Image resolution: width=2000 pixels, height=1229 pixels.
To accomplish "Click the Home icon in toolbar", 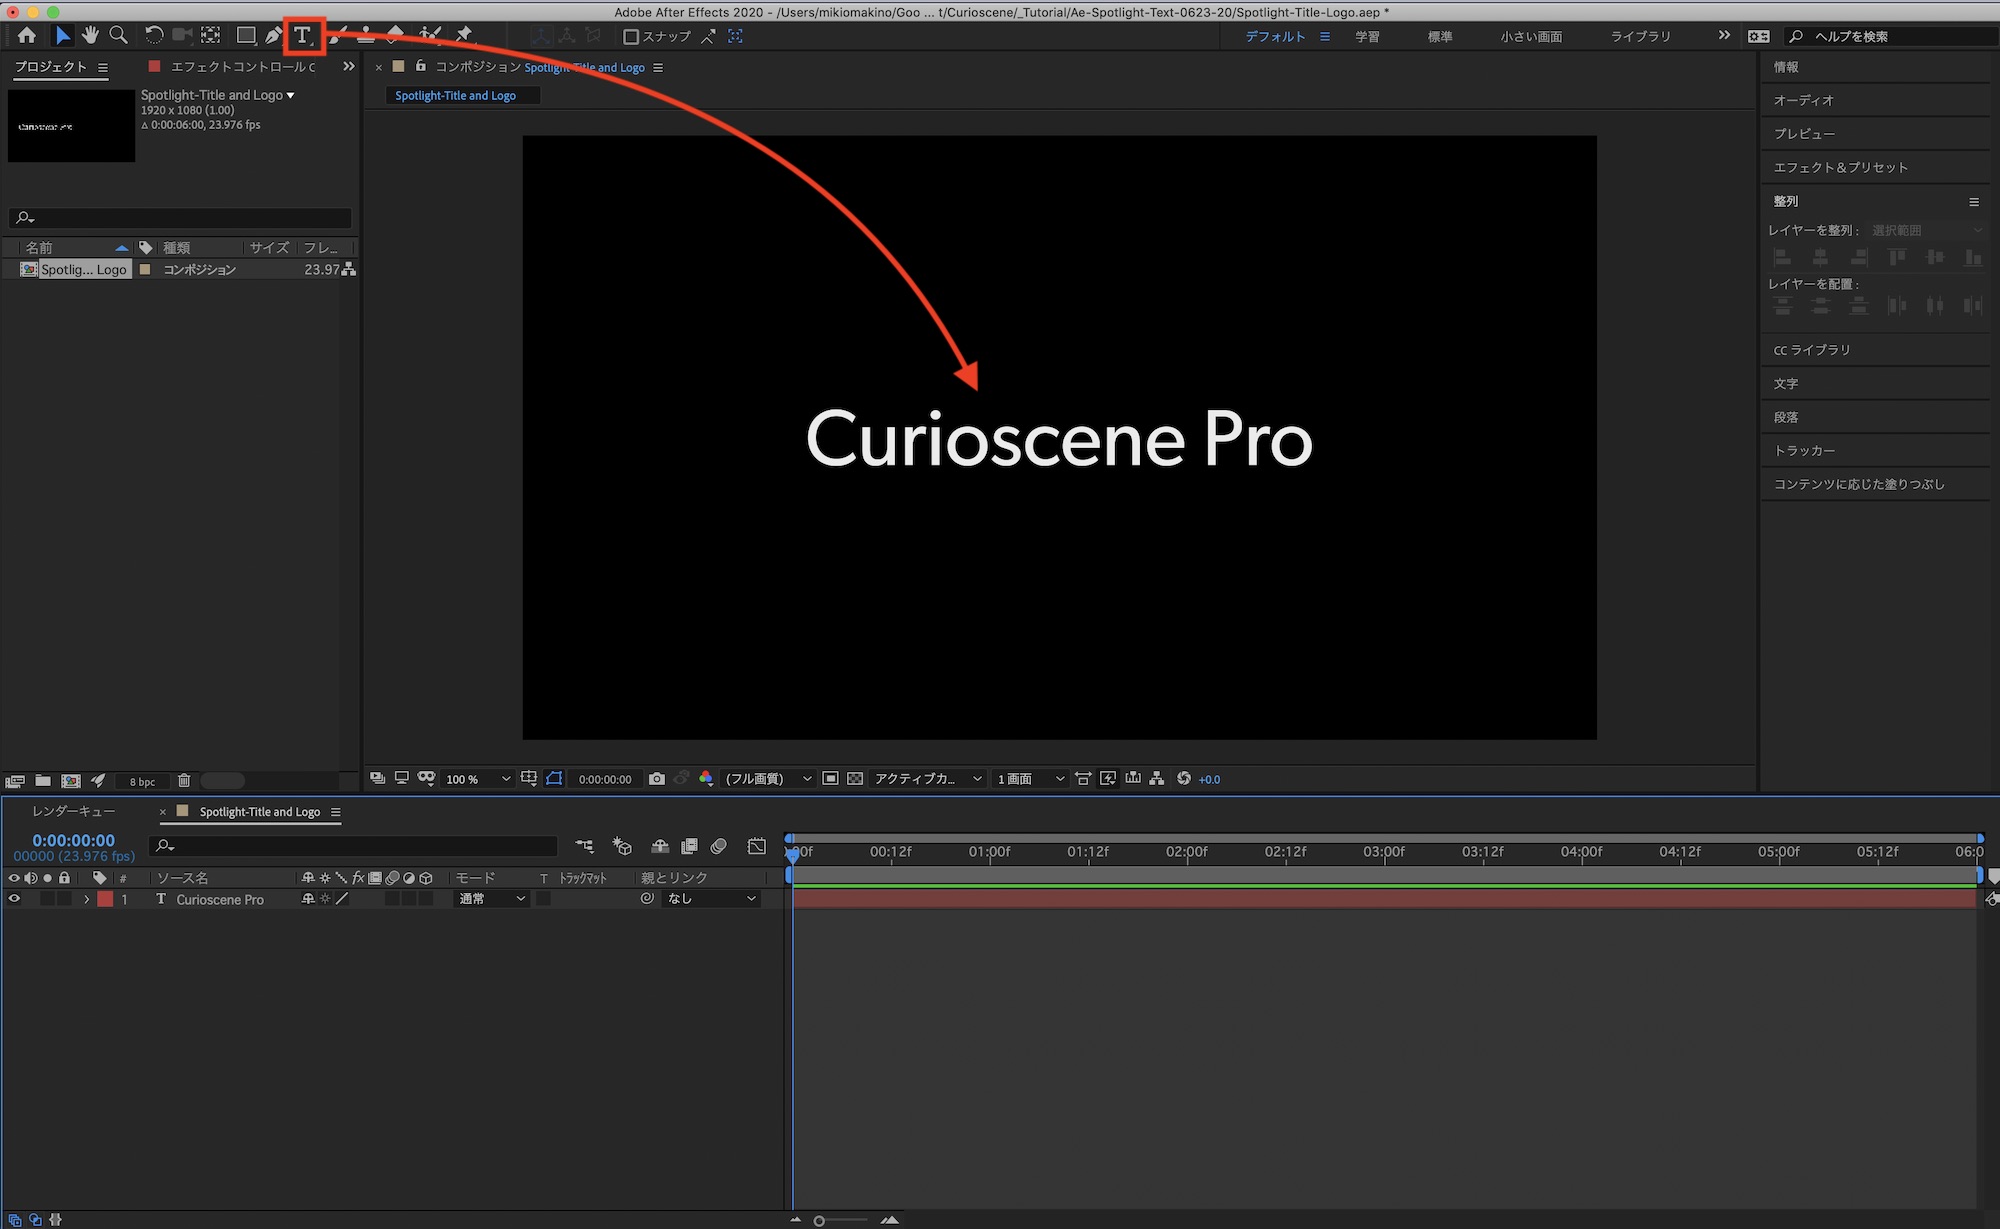I will 27,36.
